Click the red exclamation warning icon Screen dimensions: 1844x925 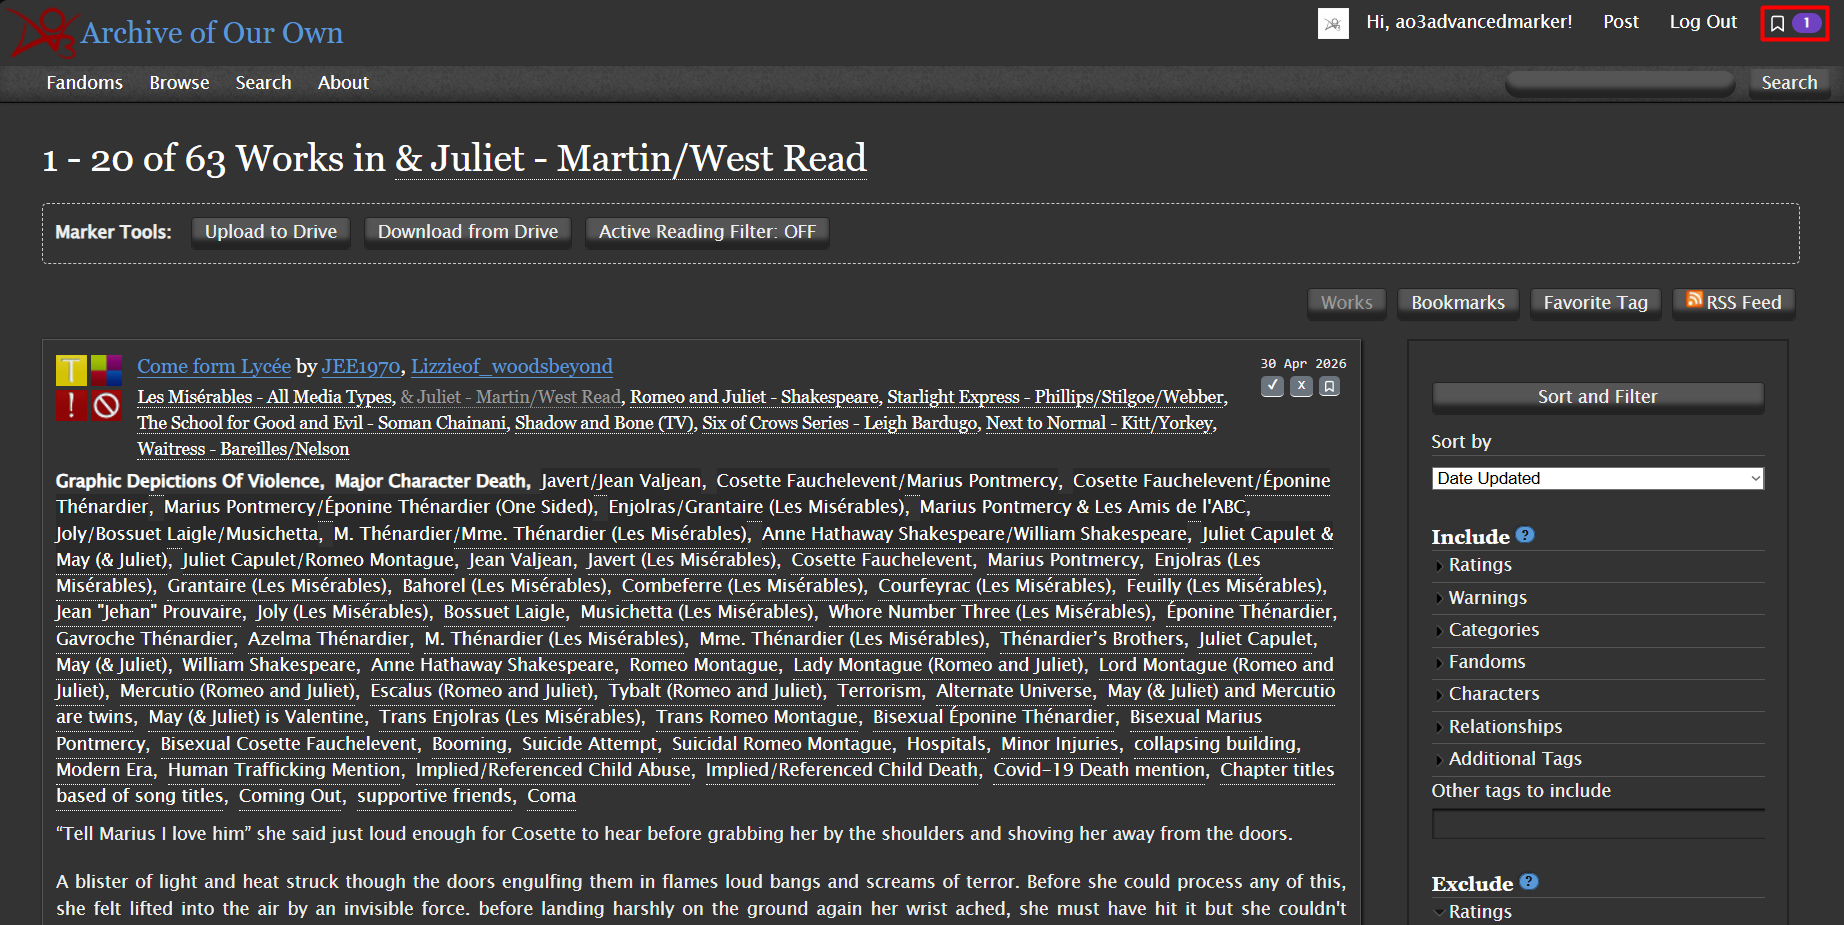(x=71, y=406)
